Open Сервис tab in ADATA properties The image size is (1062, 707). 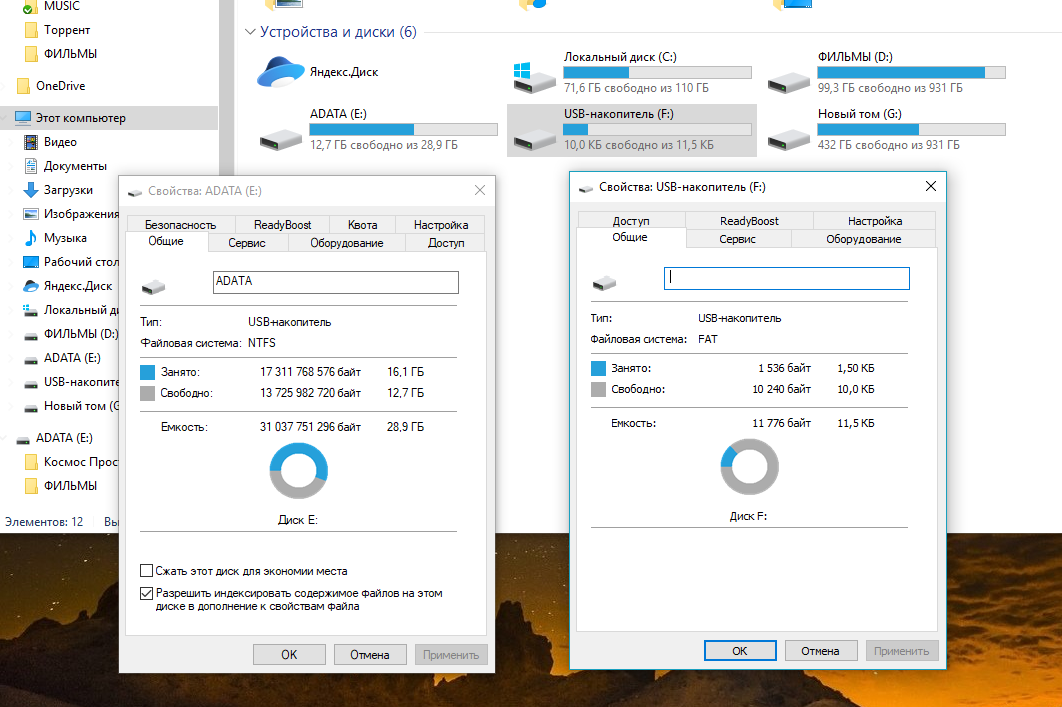coord(247,243)
